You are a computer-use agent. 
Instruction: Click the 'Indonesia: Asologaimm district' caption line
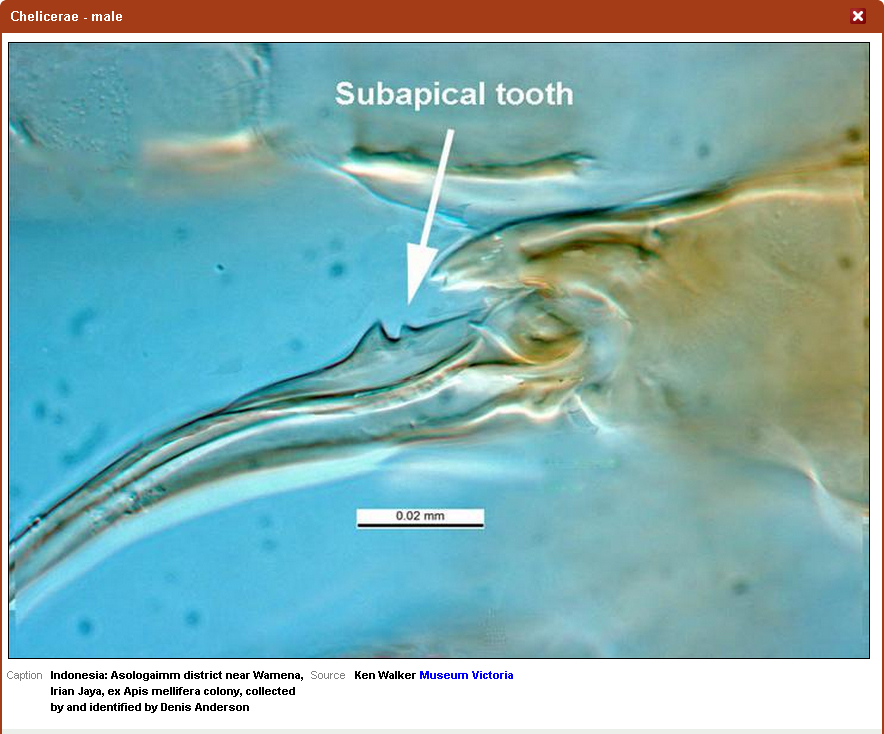coord(177,675)
